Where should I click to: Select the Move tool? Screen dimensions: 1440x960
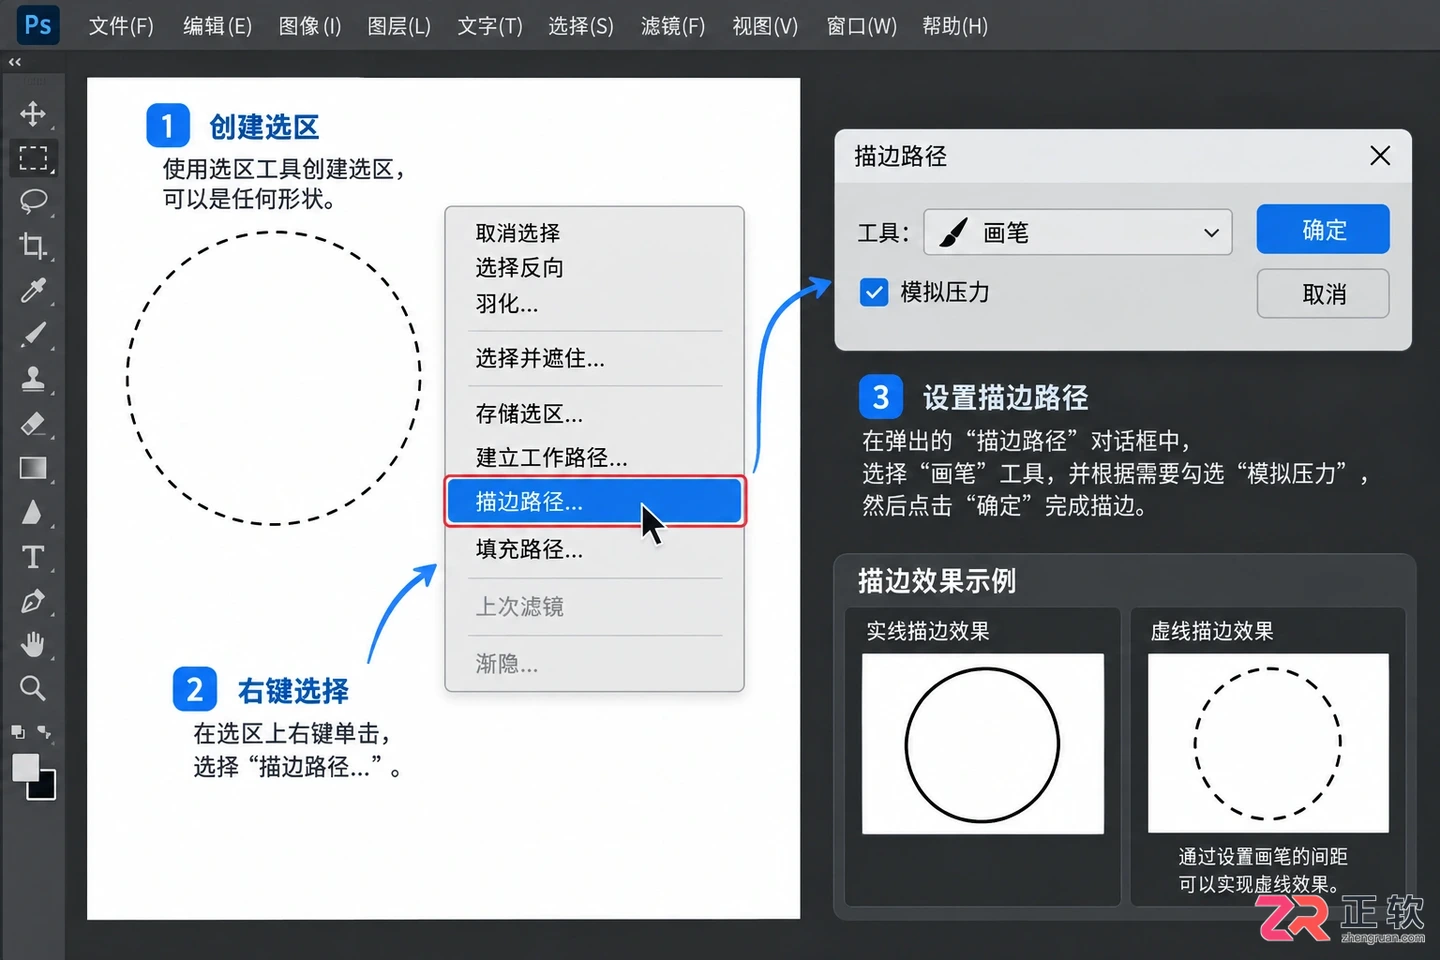(x=33, y=113)
